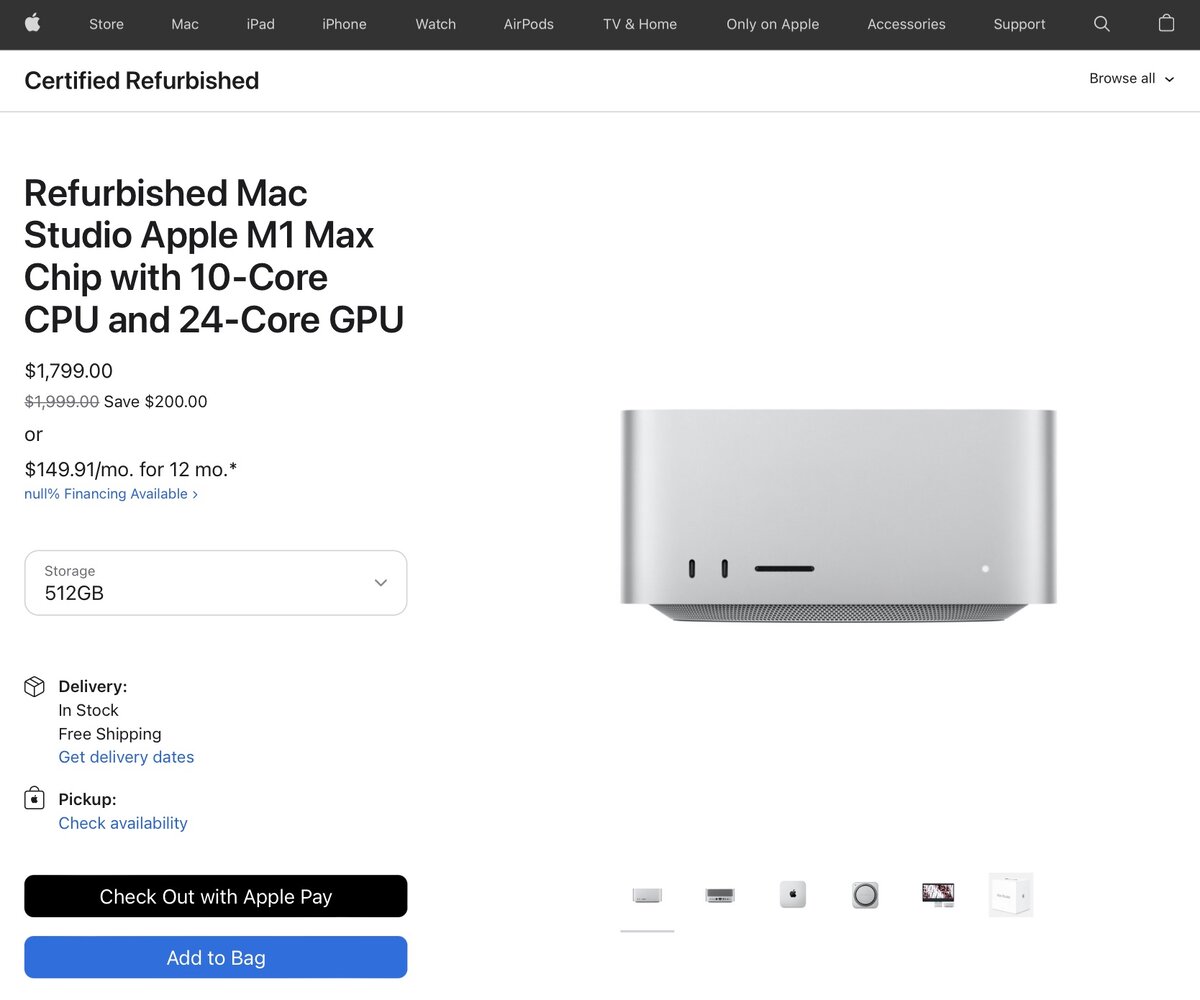Open the search magnifier icon
Screen dimensions: 1200x1000
(1102, 24)
